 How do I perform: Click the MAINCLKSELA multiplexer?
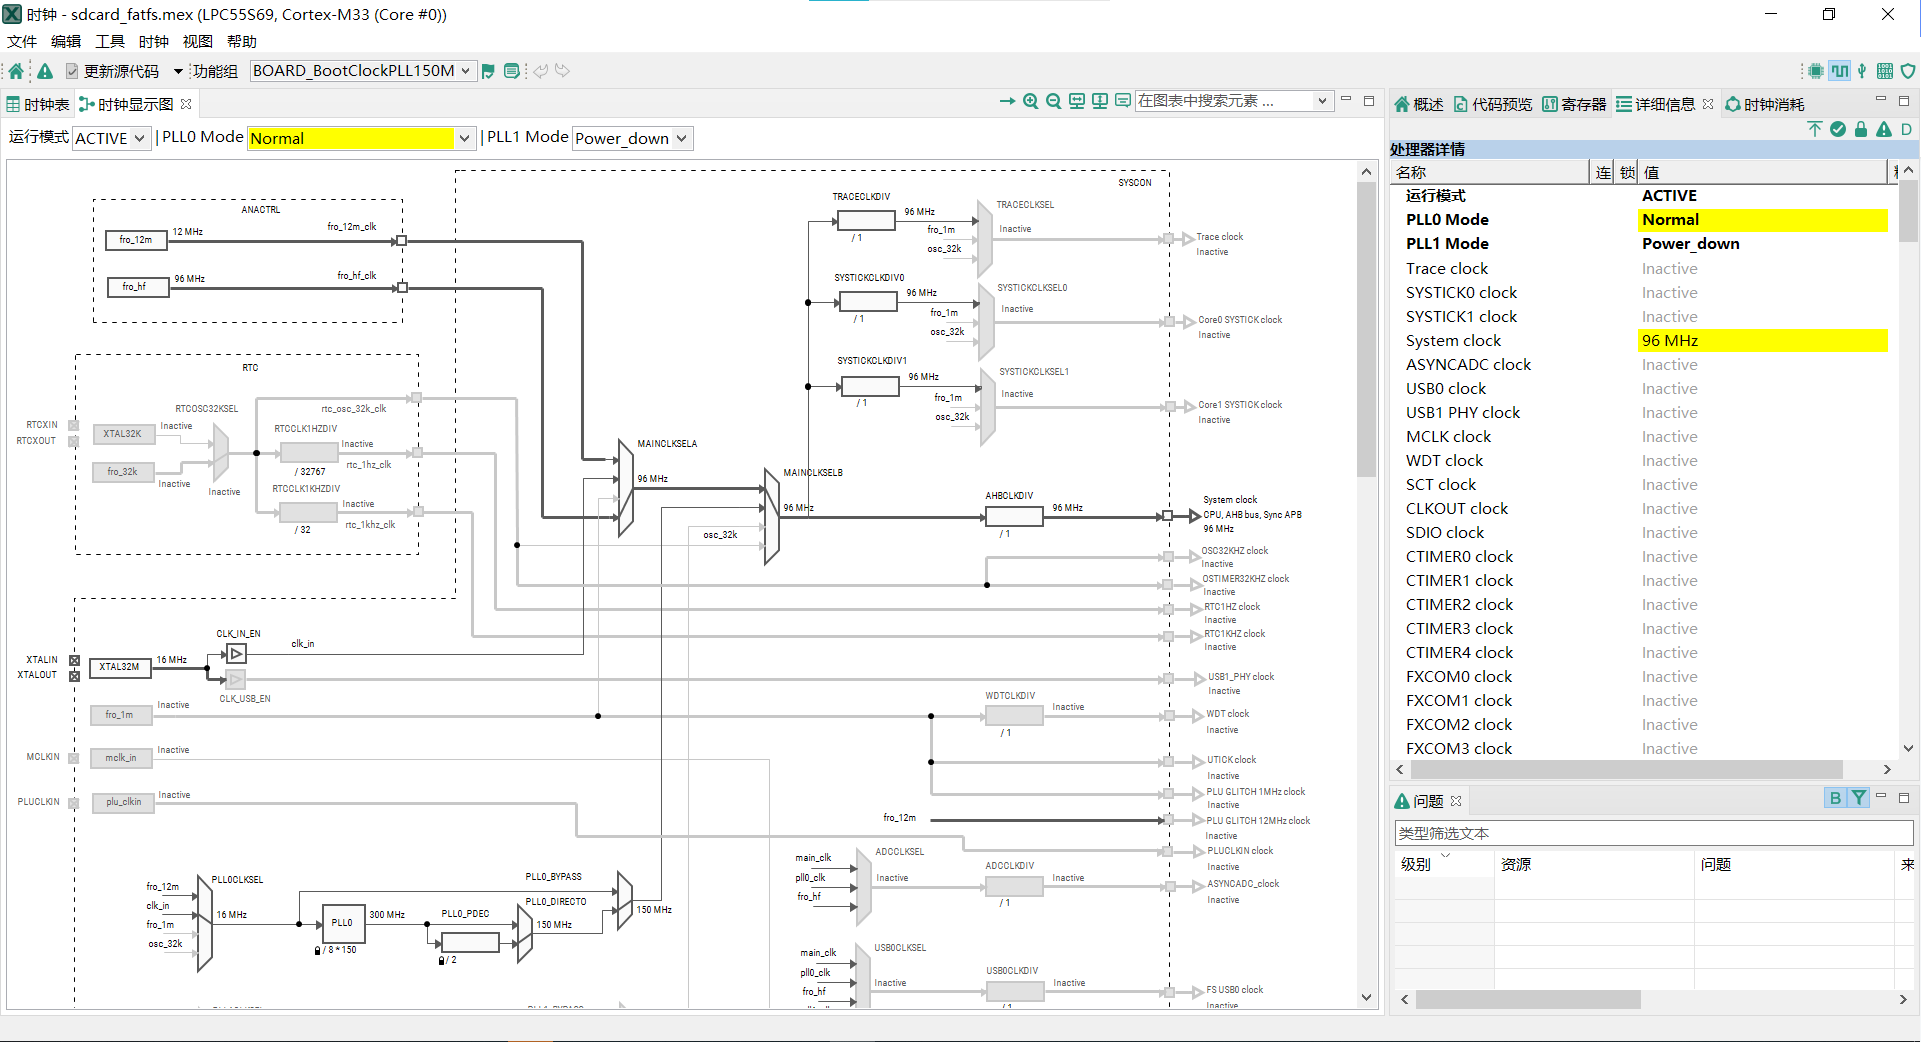point(626,490)
